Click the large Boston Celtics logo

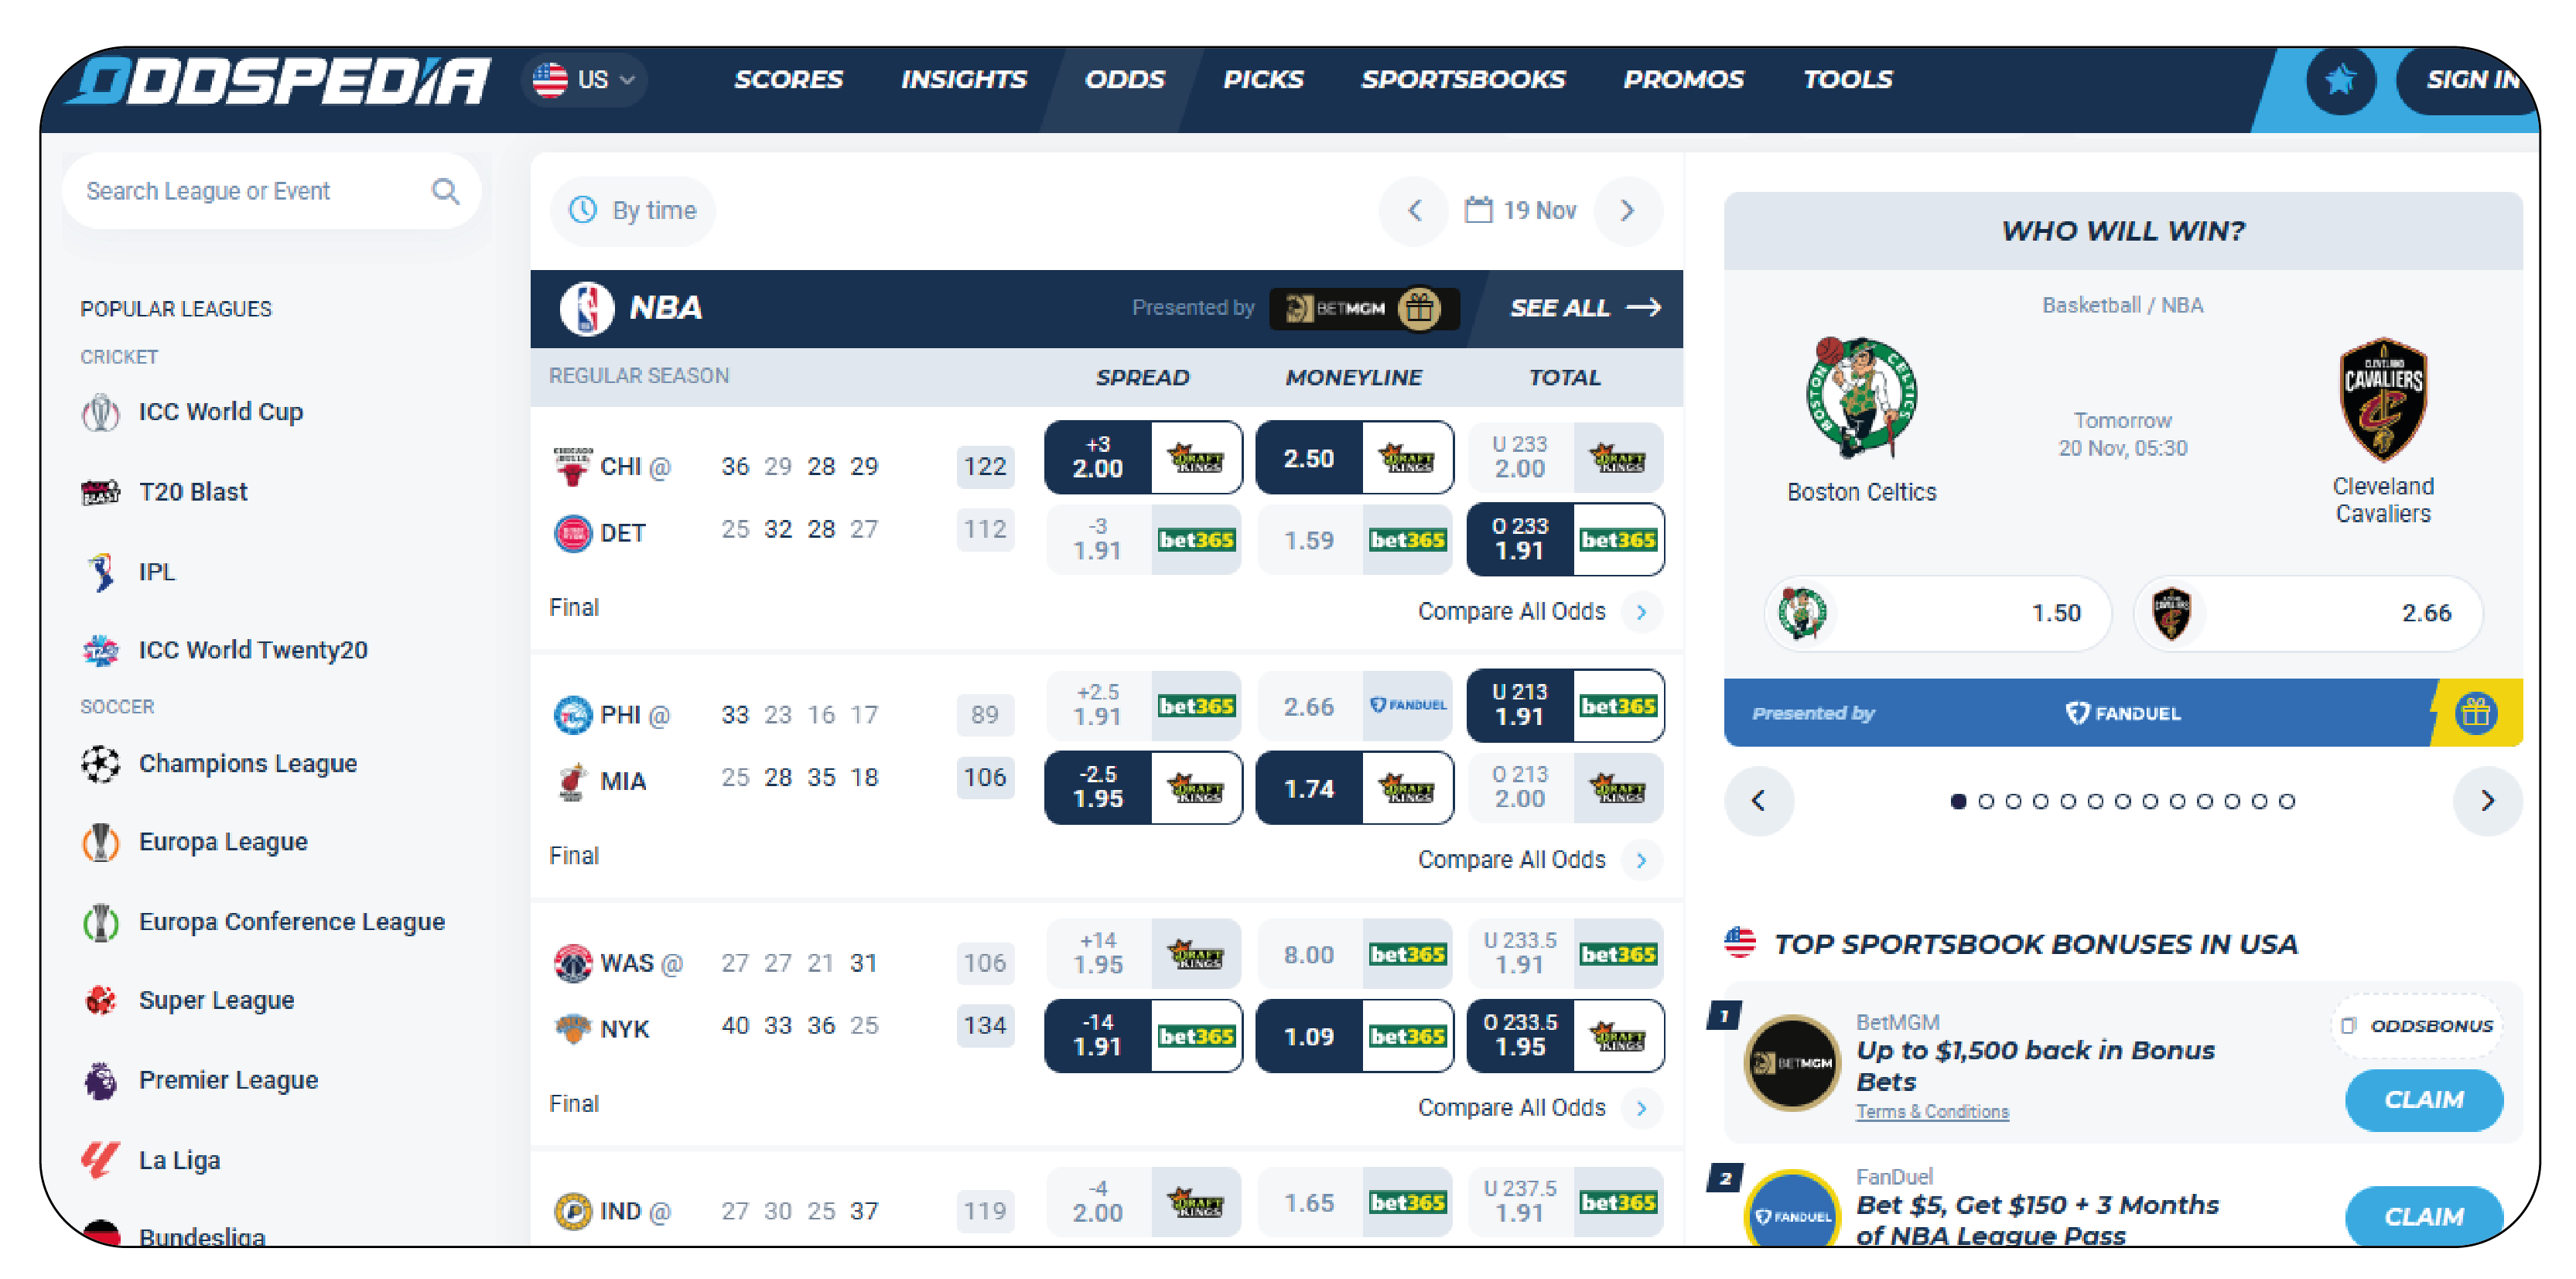tap(1861, 398)
